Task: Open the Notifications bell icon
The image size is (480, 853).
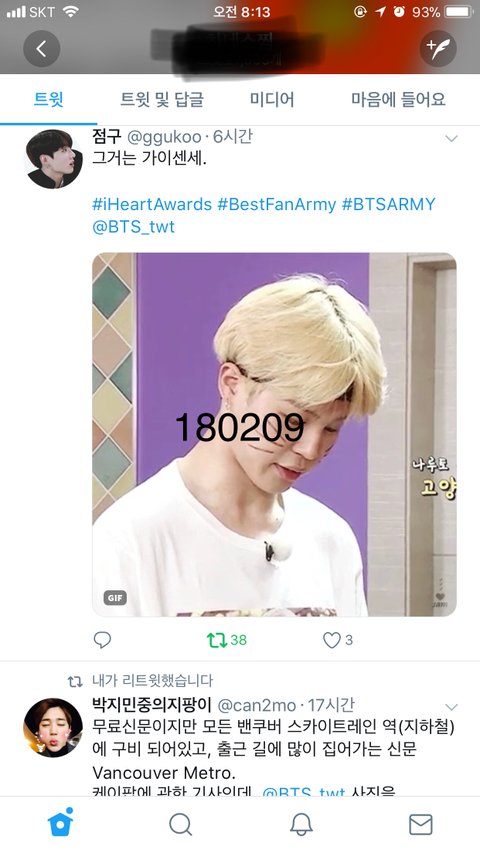Action: tap(301, 825)
